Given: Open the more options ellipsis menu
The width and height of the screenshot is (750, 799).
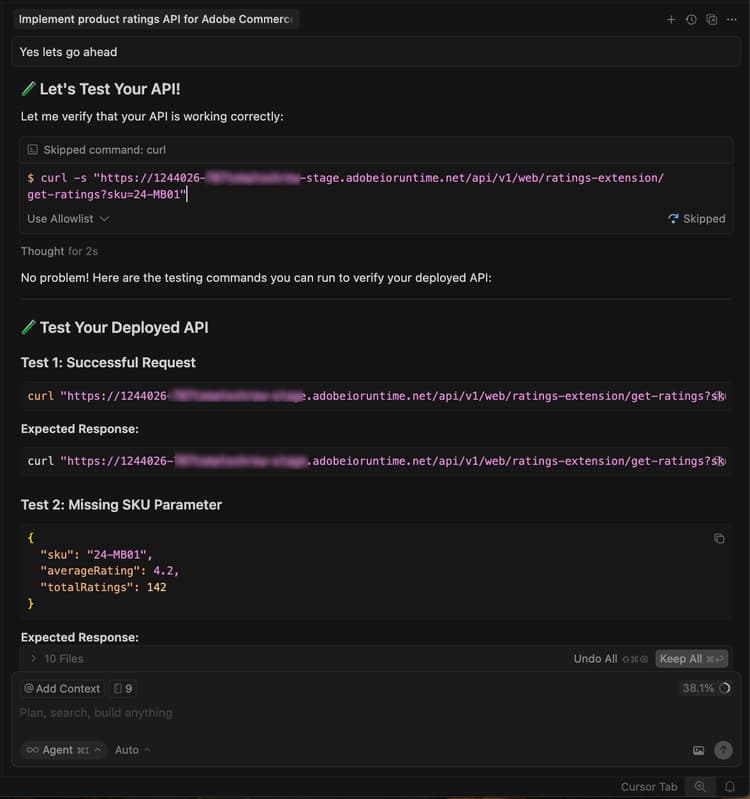Looking at the screenshot, I should tap(732, 19).
